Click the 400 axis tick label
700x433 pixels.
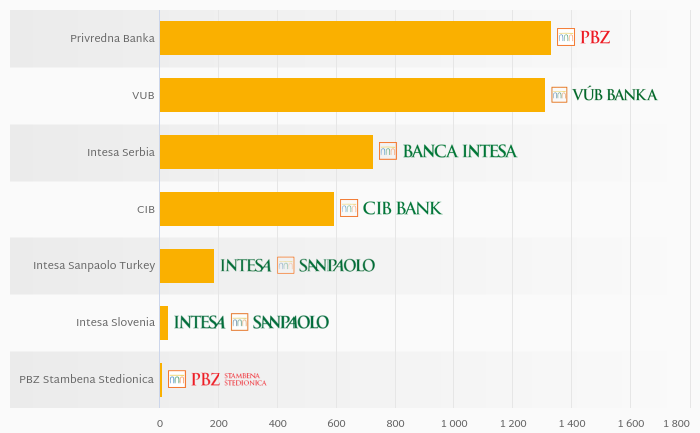277,424
